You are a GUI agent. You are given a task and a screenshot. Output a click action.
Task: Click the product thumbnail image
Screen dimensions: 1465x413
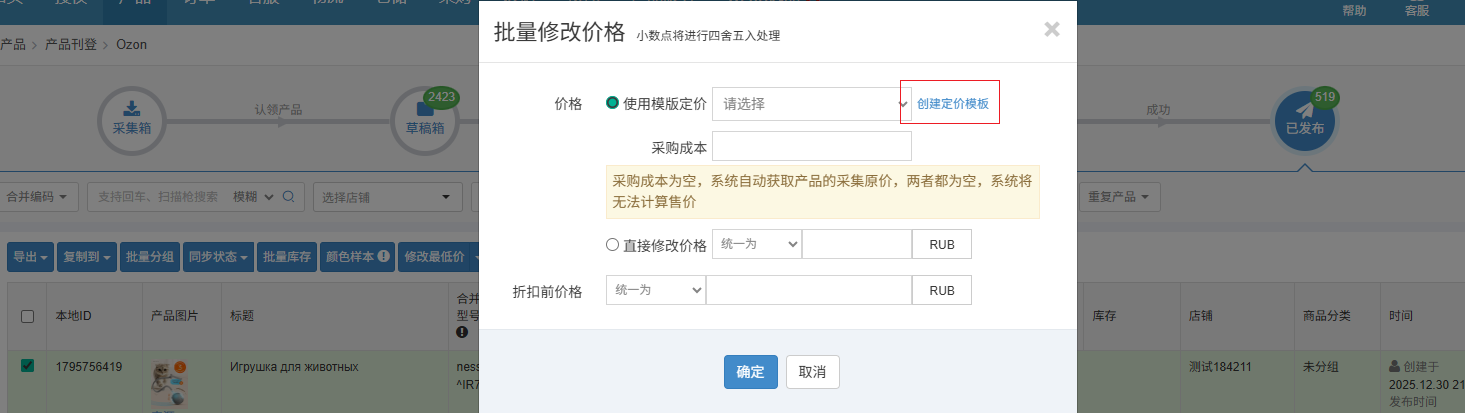pyautogui.click(x=167, y=383)
